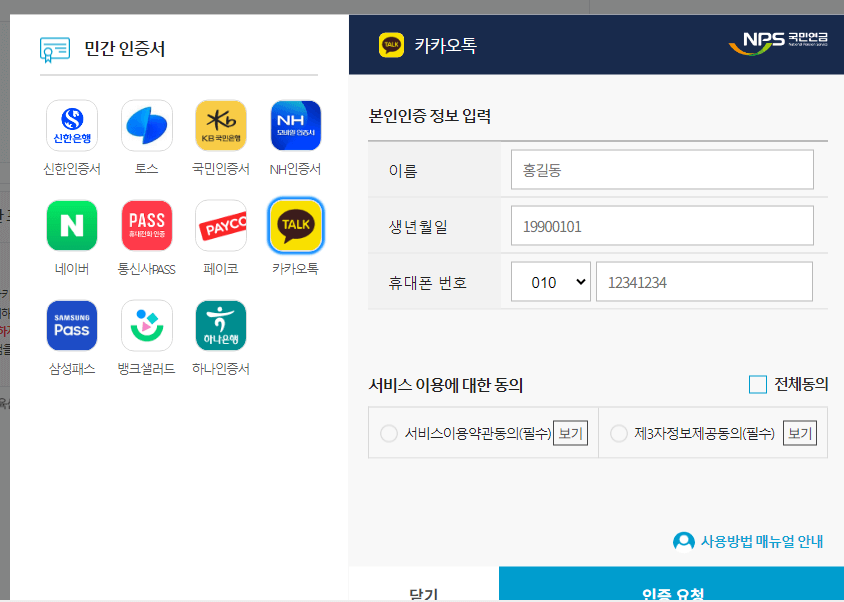844x602 pixels.
Task: Select the PAYCO (페이코) icon
Action: click(x=220, y=225)
